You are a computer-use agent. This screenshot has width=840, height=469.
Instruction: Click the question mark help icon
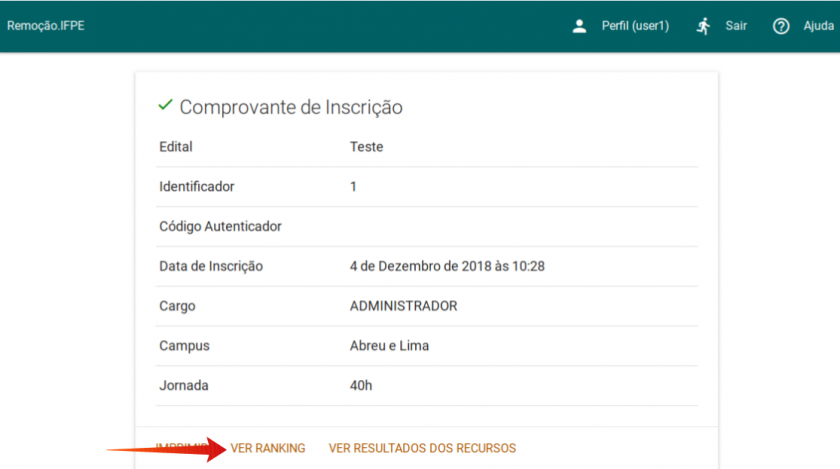(x=781, y=26)
